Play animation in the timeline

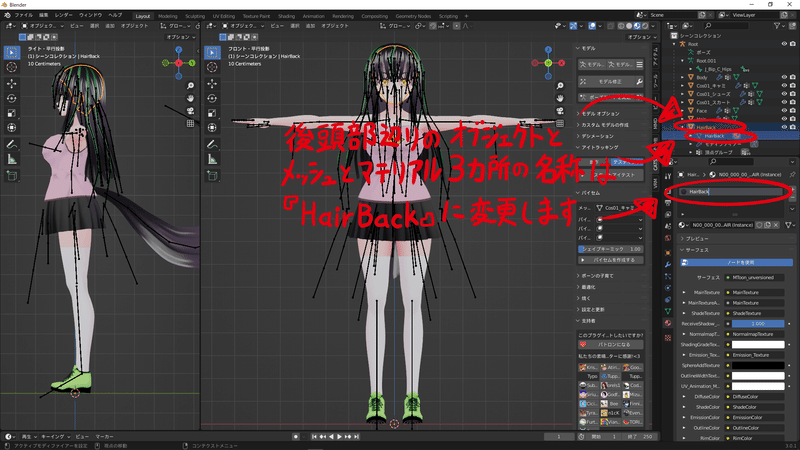click(340, 437)
